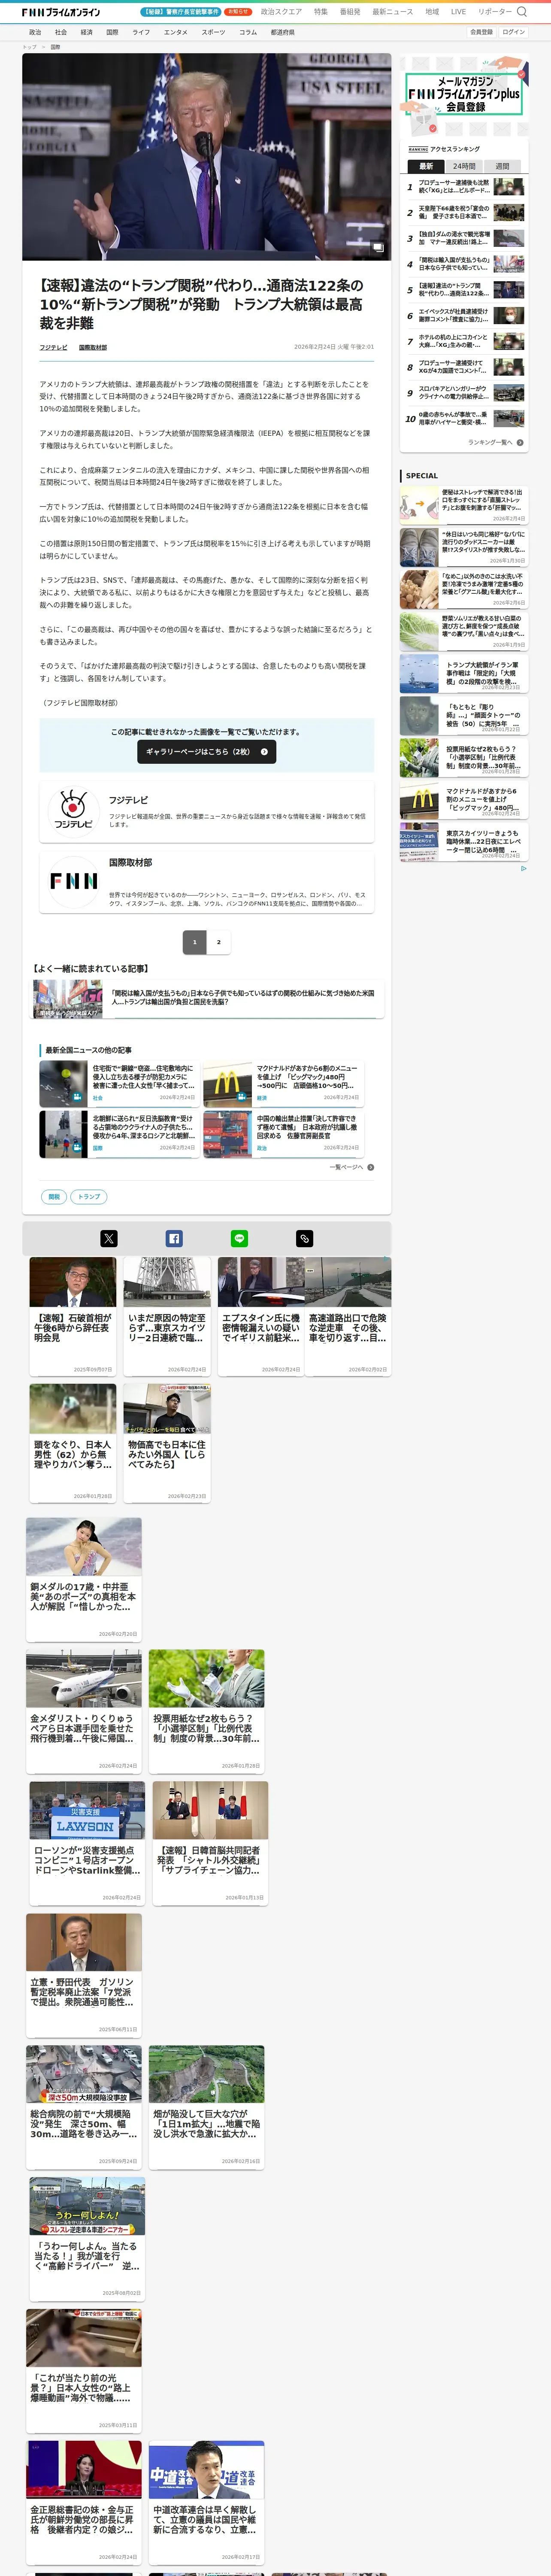Click current page 1 button
The height and width of the screenshot is (2576, 551).
pyautogui.click(x=195, y=941)
